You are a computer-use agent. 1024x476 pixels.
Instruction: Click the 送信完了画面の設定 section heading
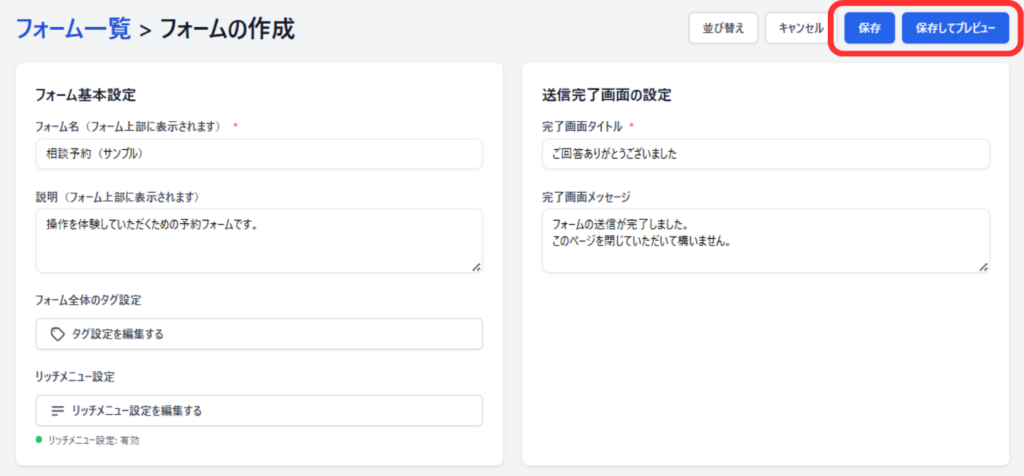pyautogui.click(x=606, y=95)
